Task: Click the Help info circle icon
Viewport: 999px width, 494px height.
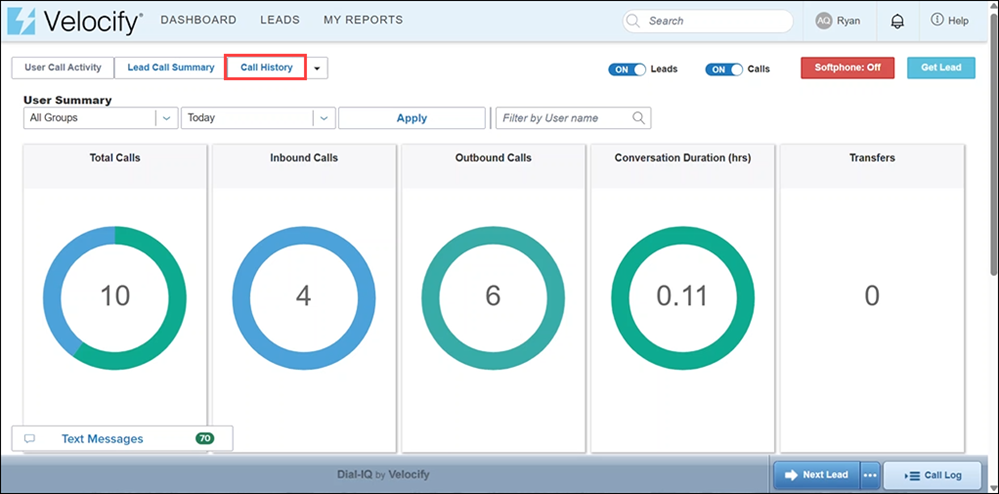Action: pyautogui.click(x=937, y=20)
